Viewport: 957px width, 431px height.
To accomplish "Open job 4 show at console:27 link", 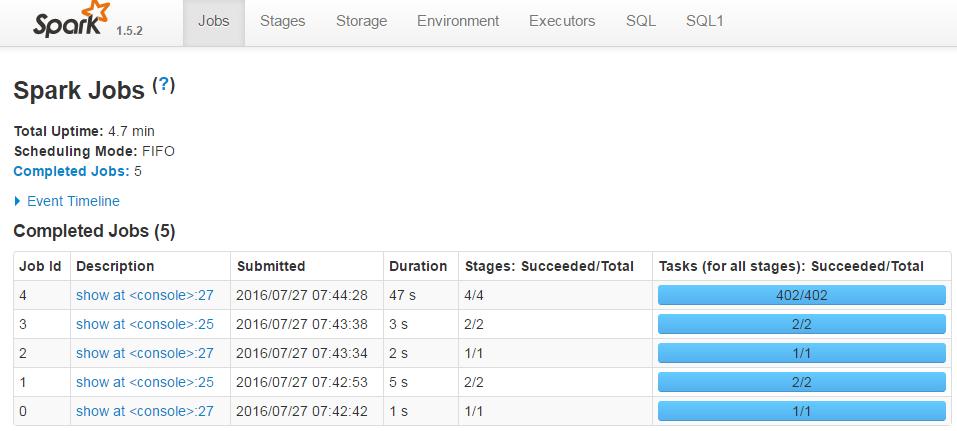I will click(145, 295).
